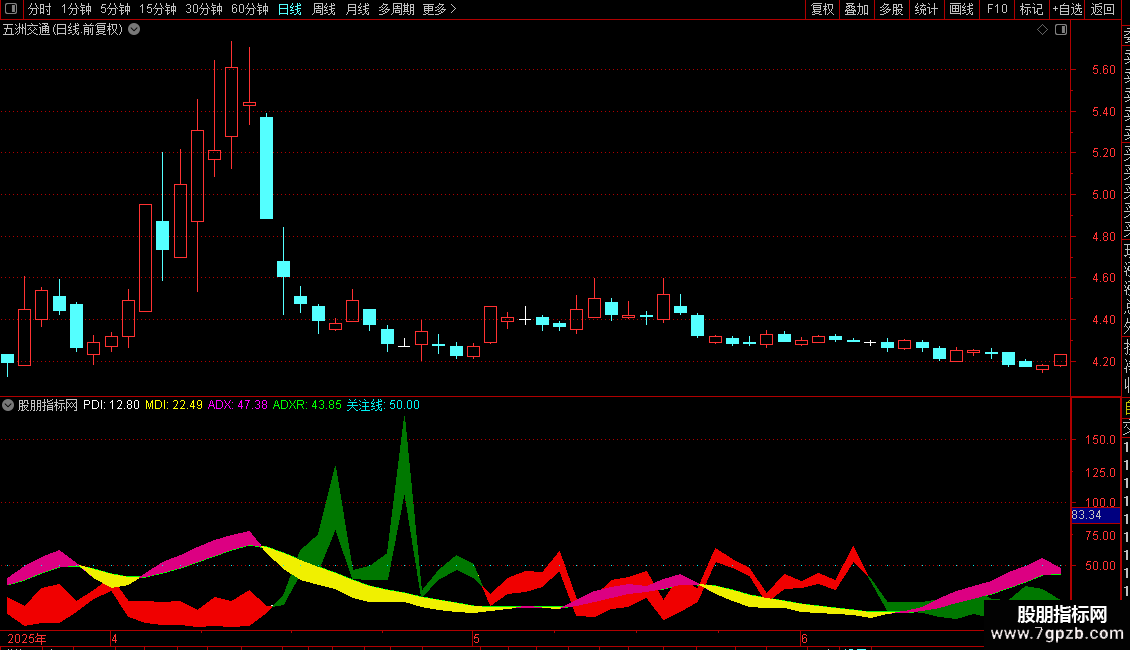Switch to 月线 monthly chart
The height and width of the screenshot is (650, 1130).
coord(357,9)
